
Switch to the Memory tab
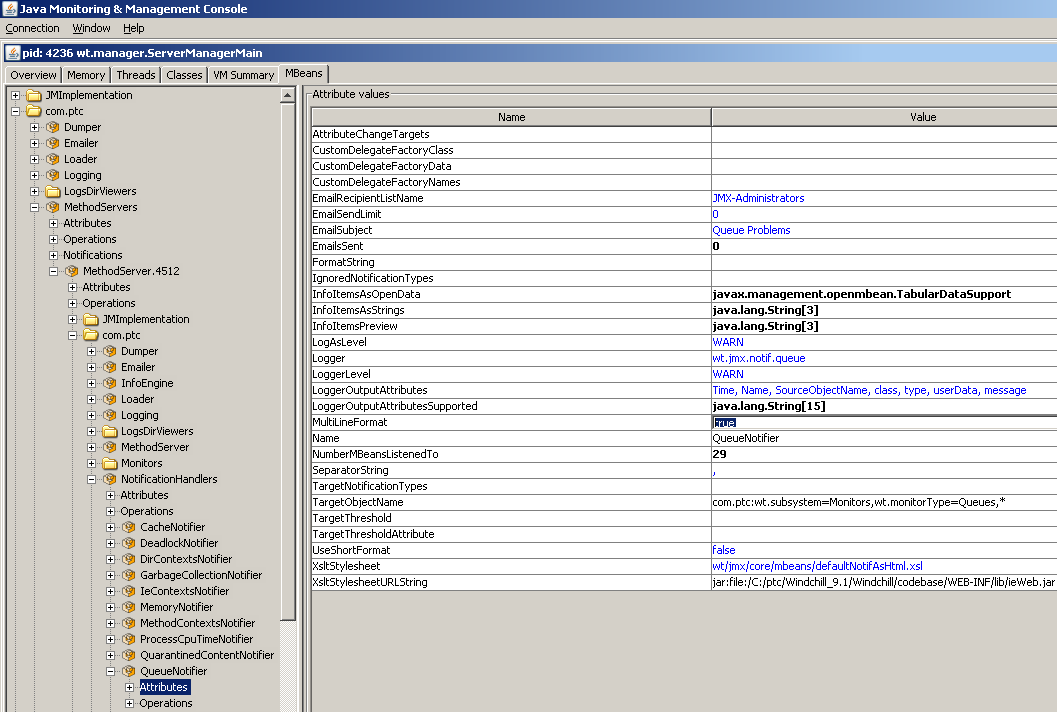(x=86, y=75)
